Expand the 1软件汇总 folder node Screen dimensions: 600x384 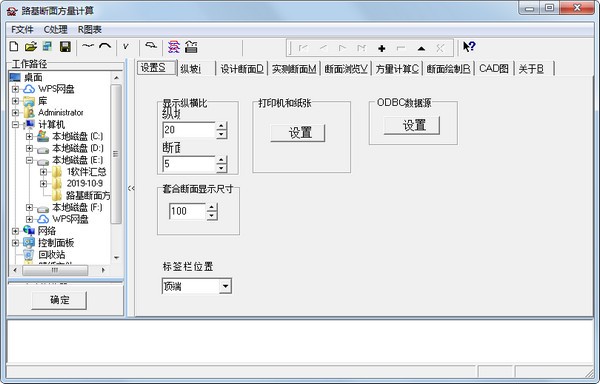pos(44,172)
